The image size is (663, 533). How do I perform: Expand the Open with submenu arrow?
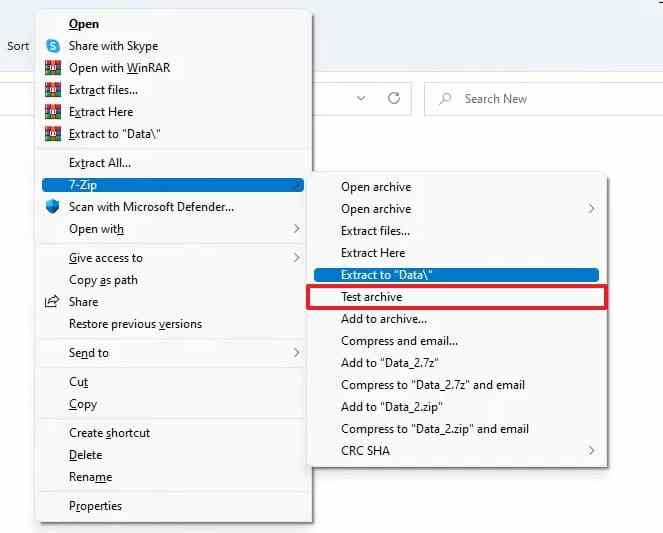[296, 229]
